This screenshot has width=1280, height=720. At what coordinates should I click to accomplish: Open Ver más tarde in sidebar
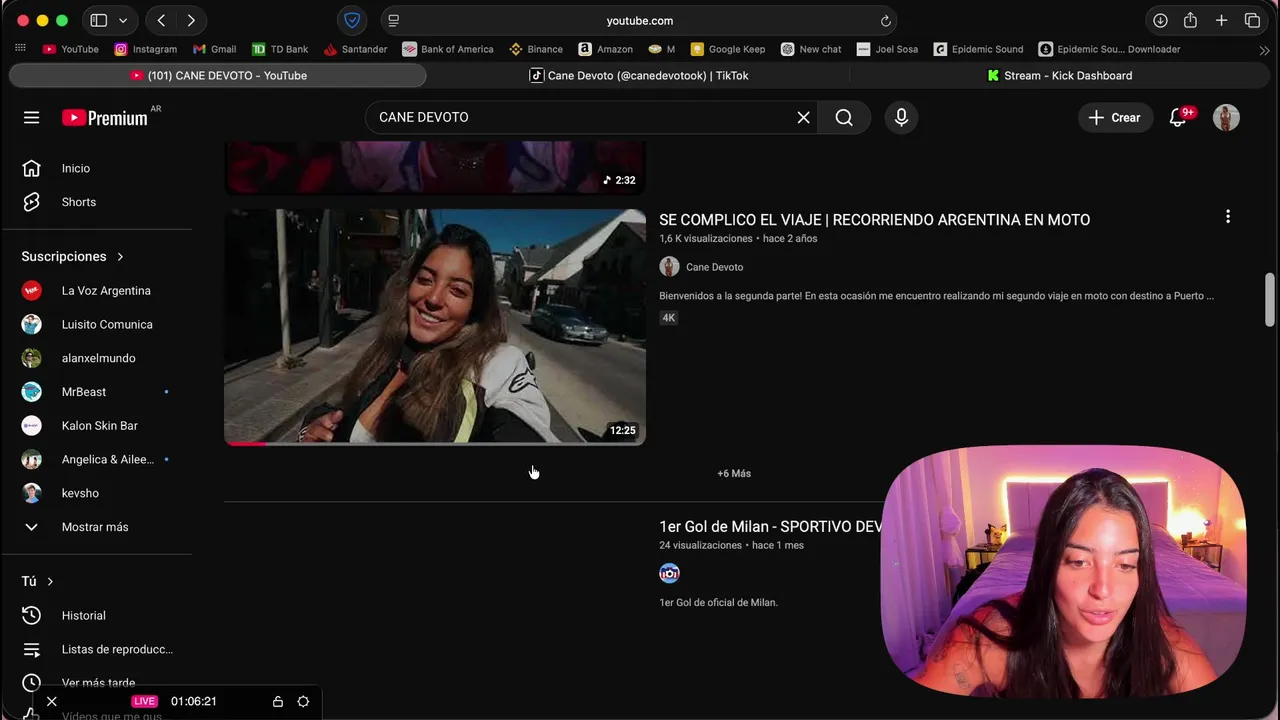(x=97, y=683)
